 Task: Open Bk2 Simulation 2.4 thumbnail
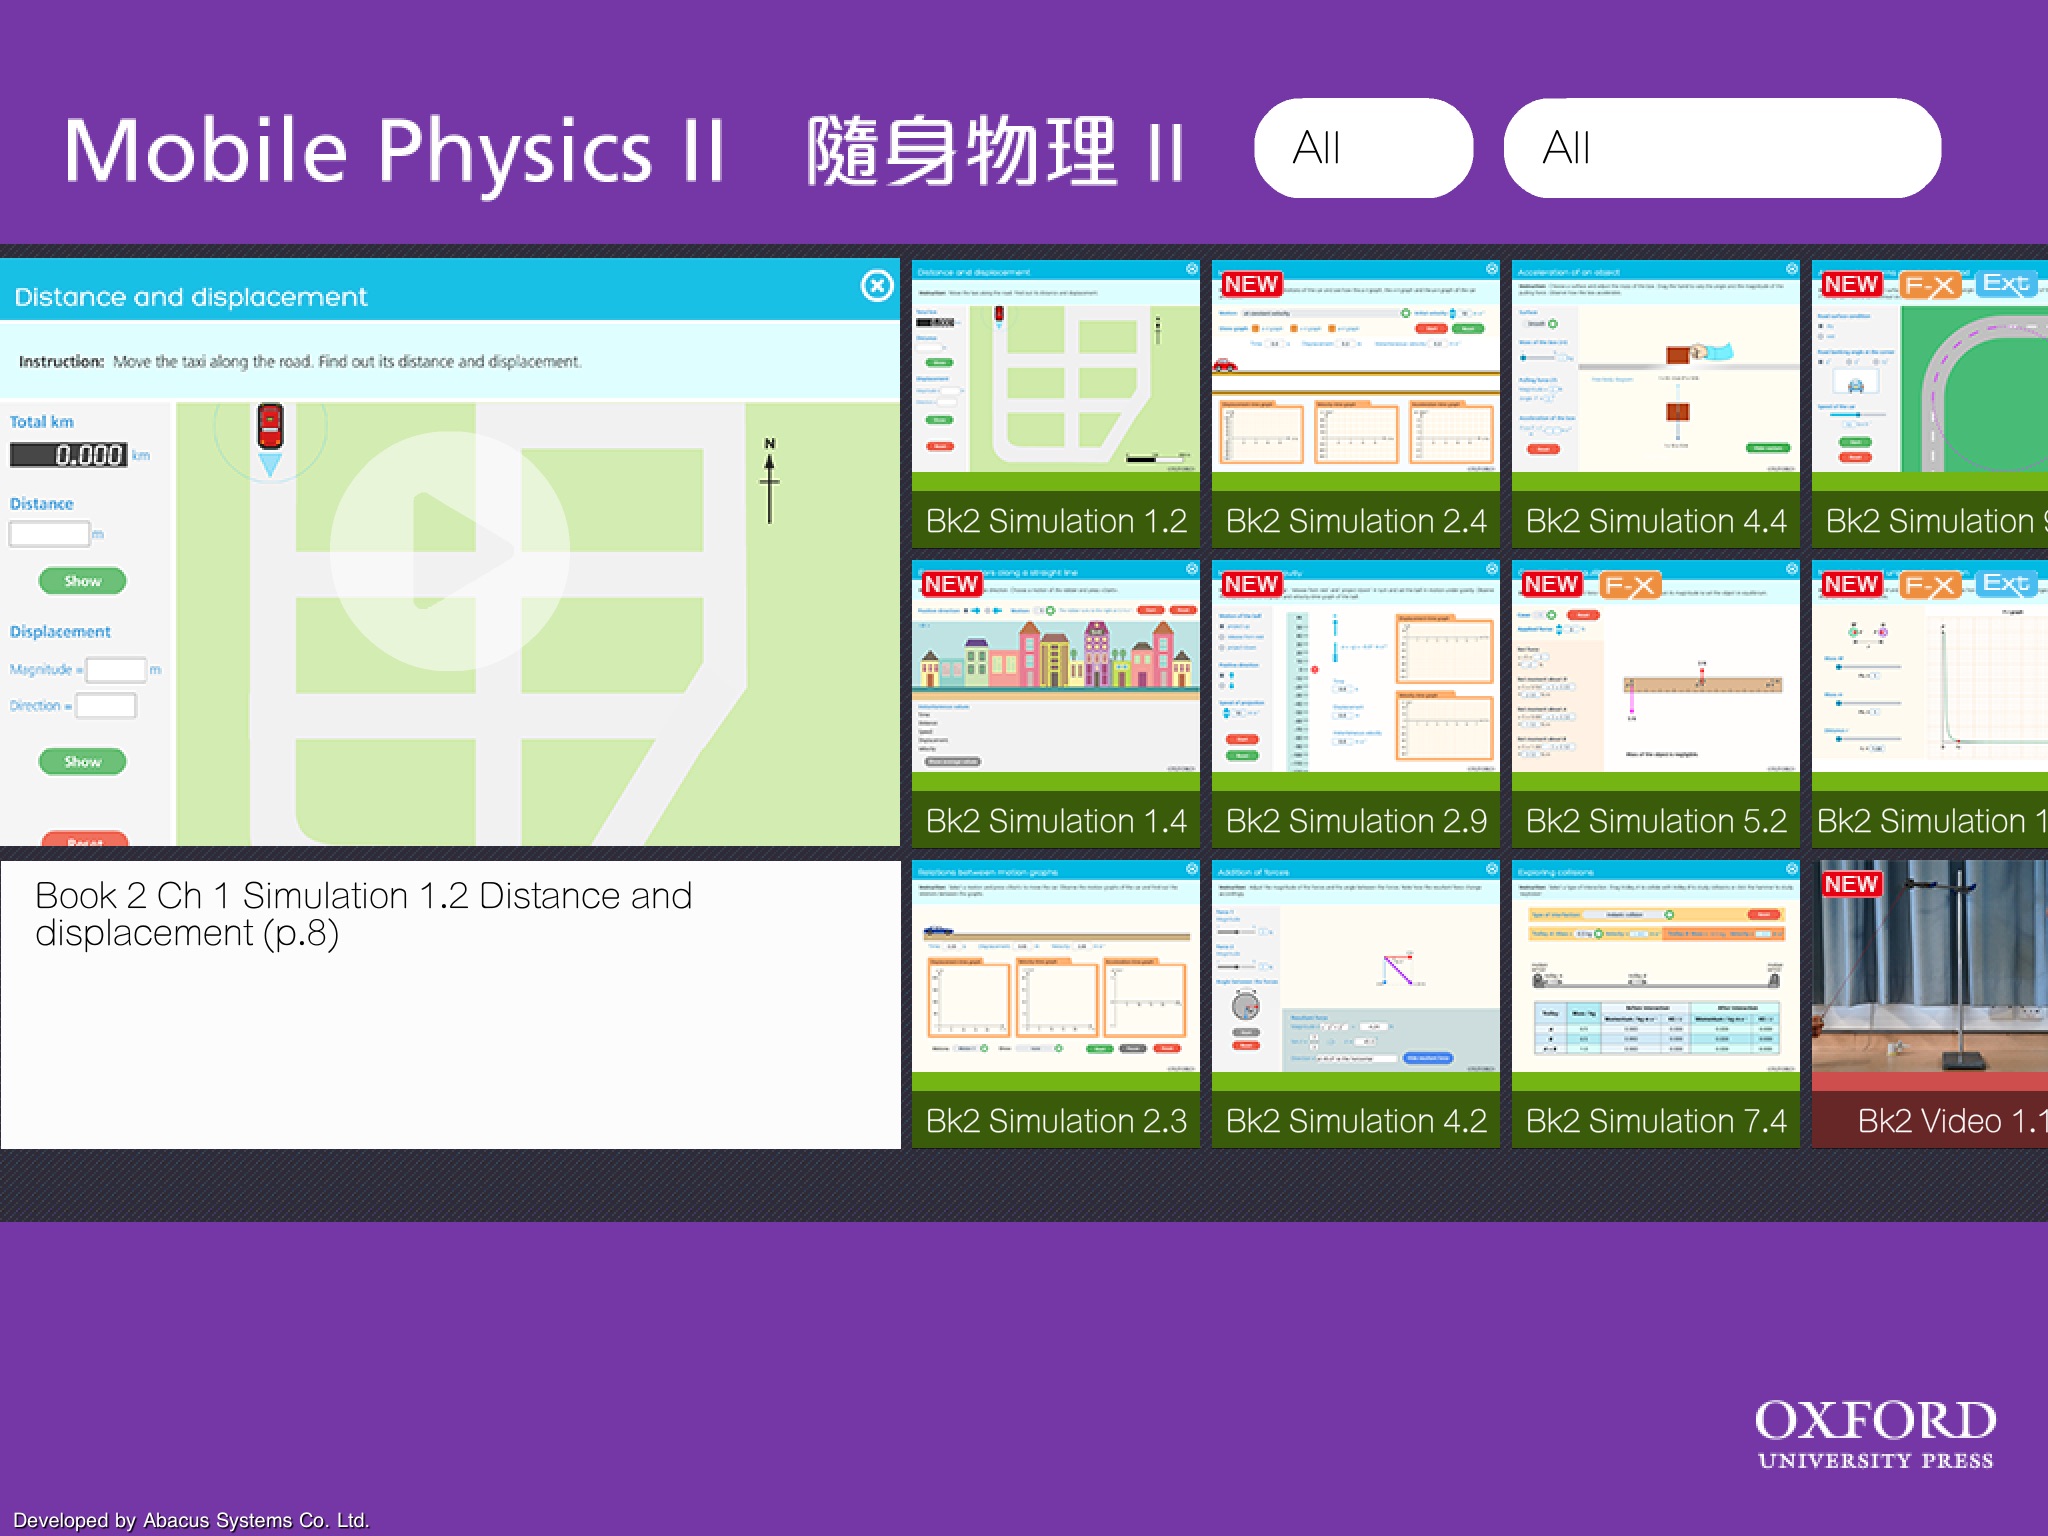click(x=1355, y=403)
